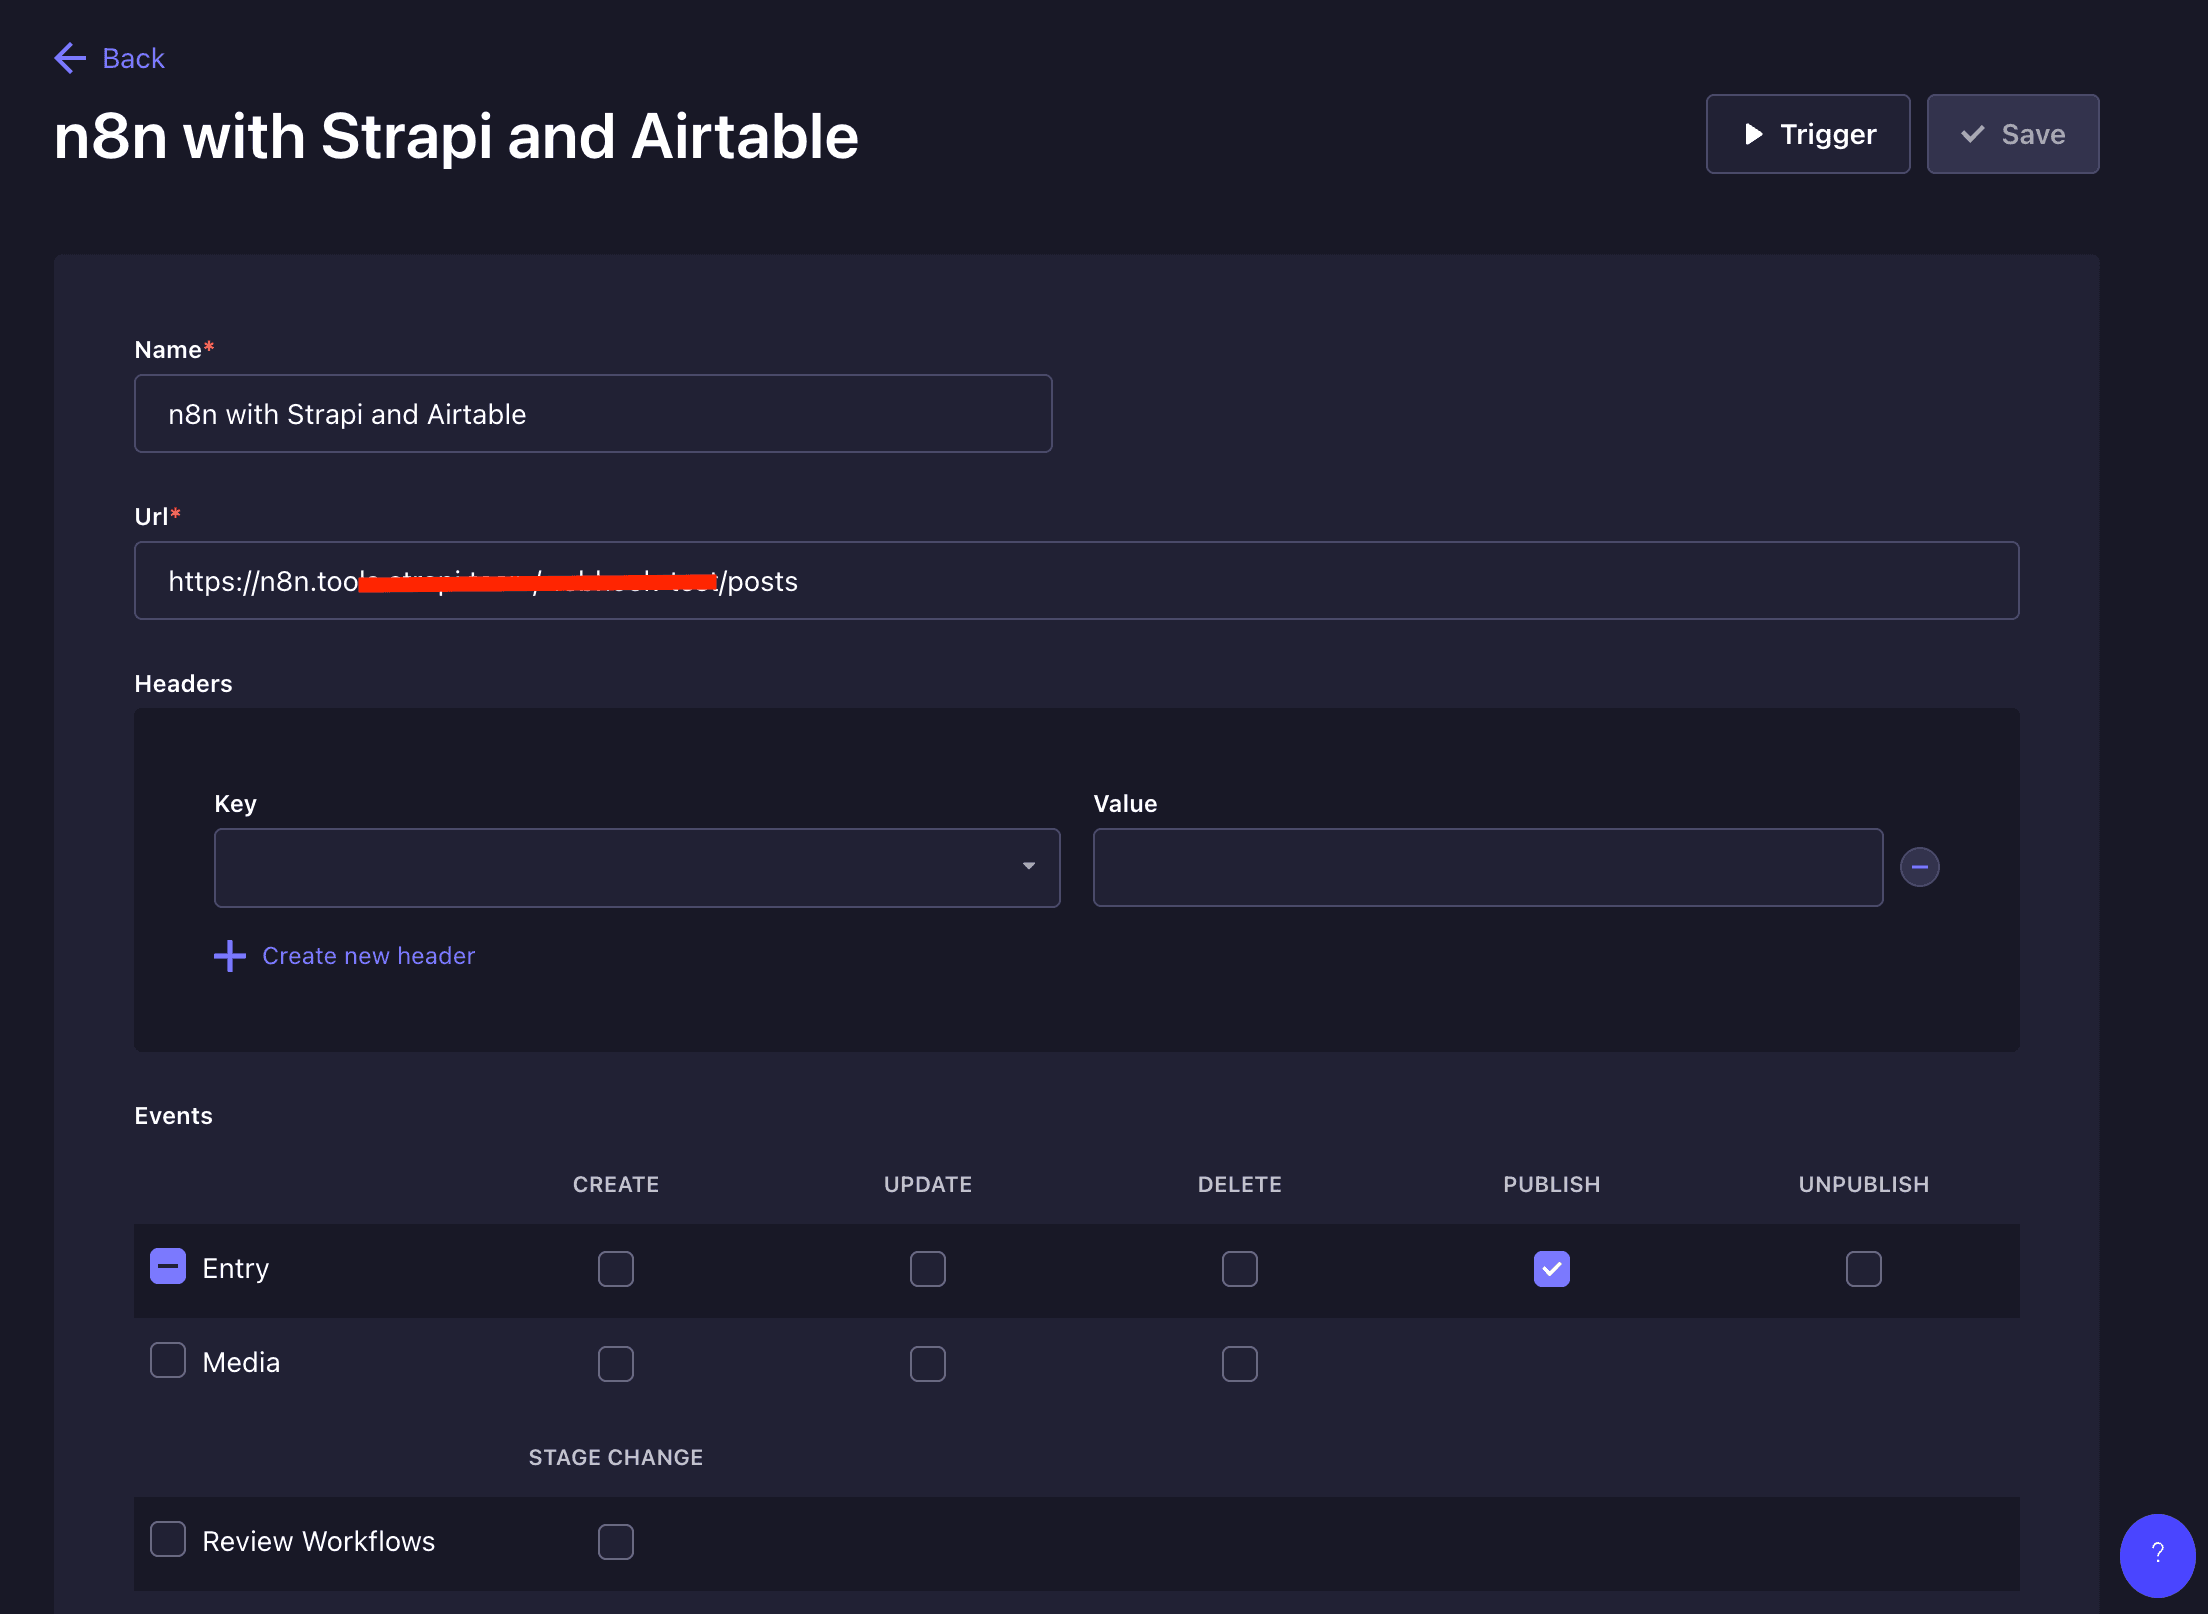This screenshot has height=1614, width=2208.
Task: Save the webhook configuration
Action: (x=2012, y=134)
